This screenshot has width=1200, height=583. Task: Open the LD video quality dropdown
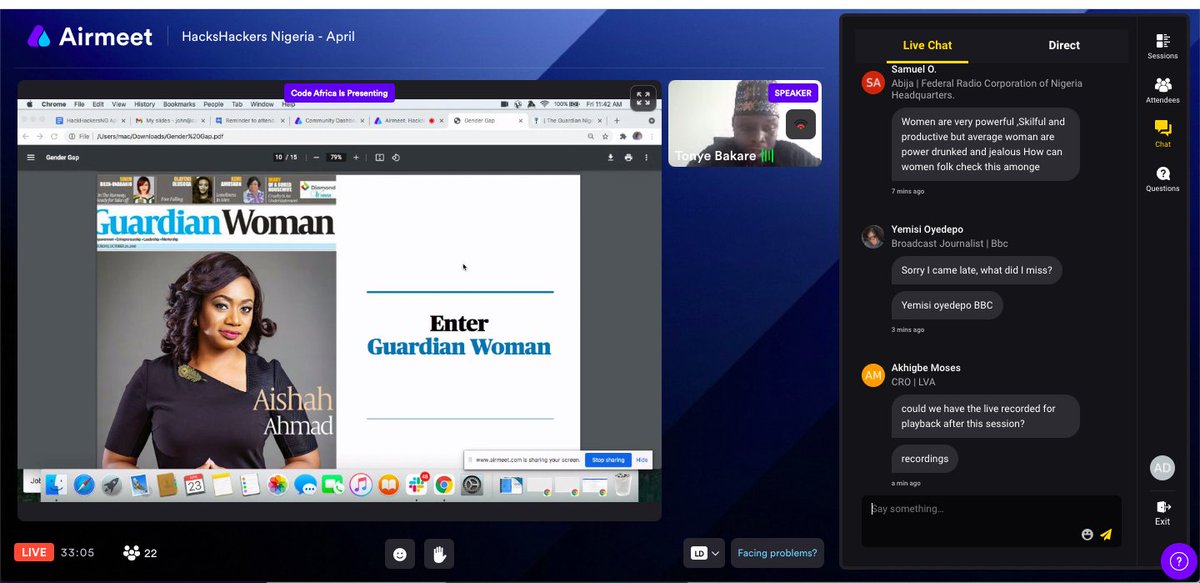pyautogui.click(x=704, y=553)
